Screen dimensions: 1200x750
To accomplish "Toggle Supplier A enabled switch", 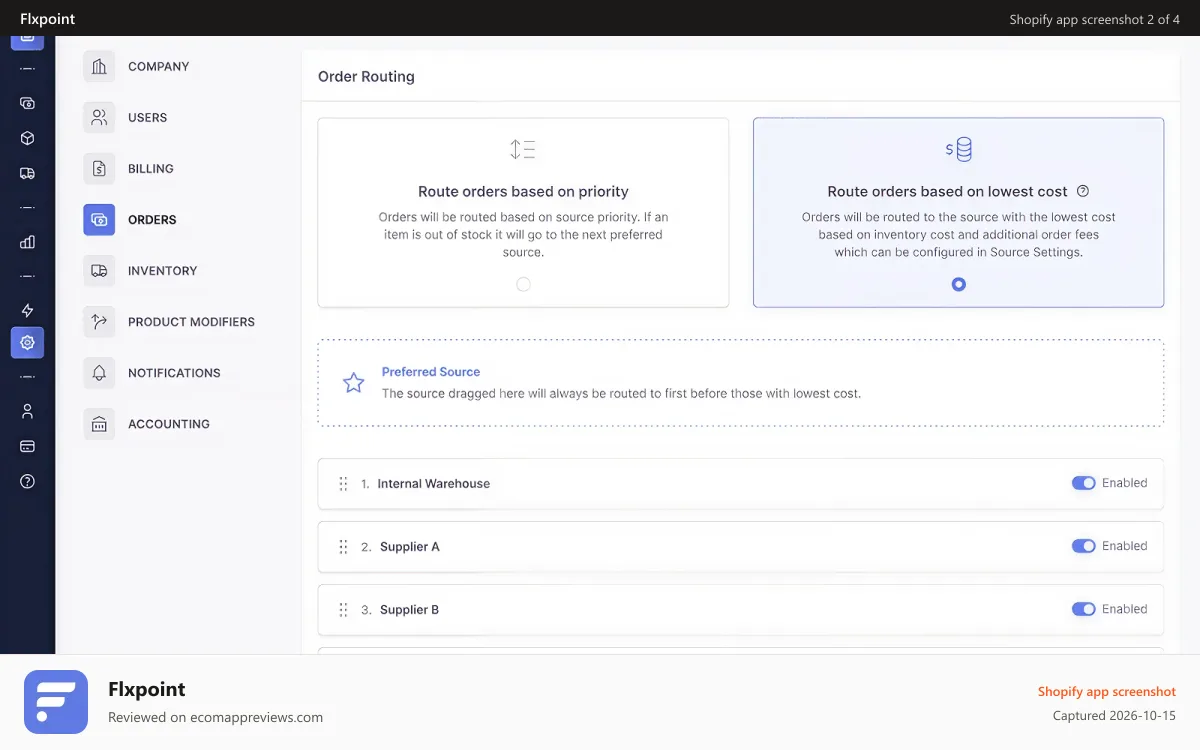I will pos(1084,546).
